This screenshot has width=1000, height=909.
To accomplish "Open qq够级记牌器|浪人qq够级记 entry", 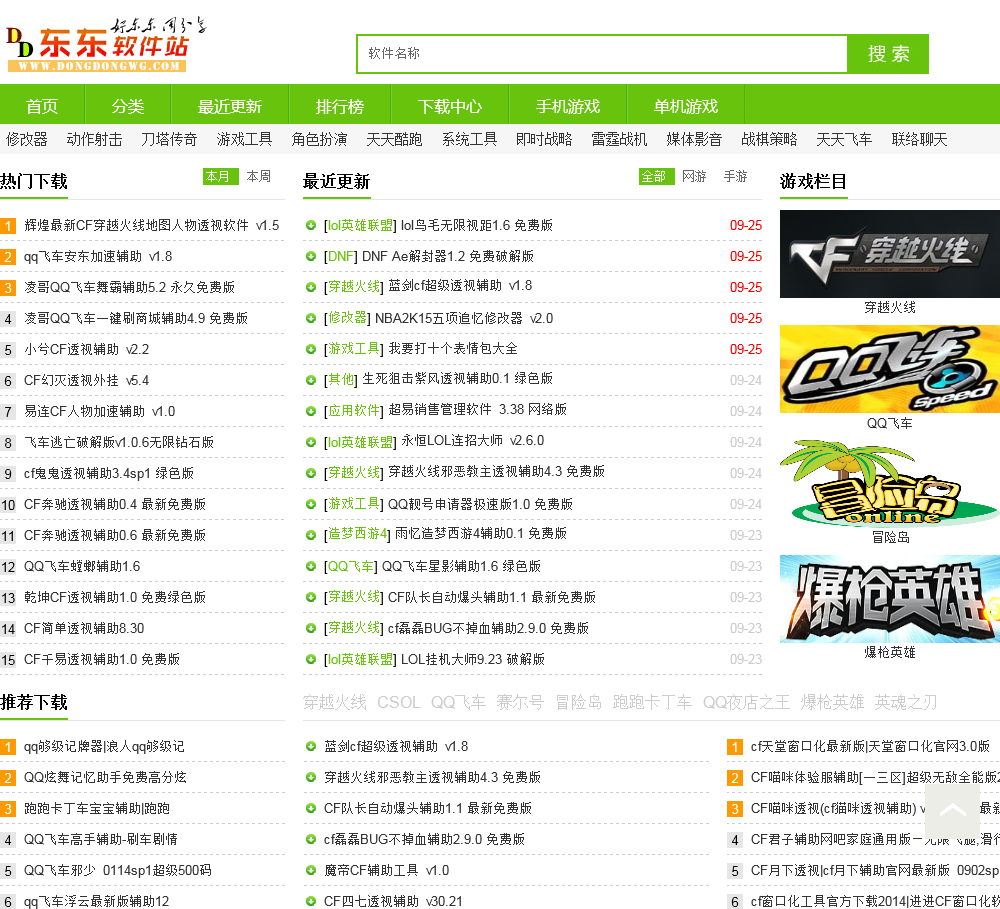I will coord(104,746).
